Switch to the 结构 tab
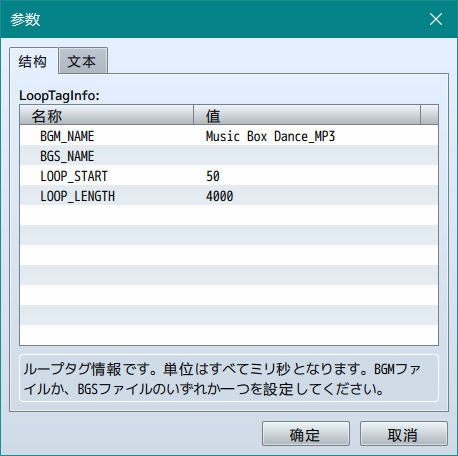 click(34, 61)
